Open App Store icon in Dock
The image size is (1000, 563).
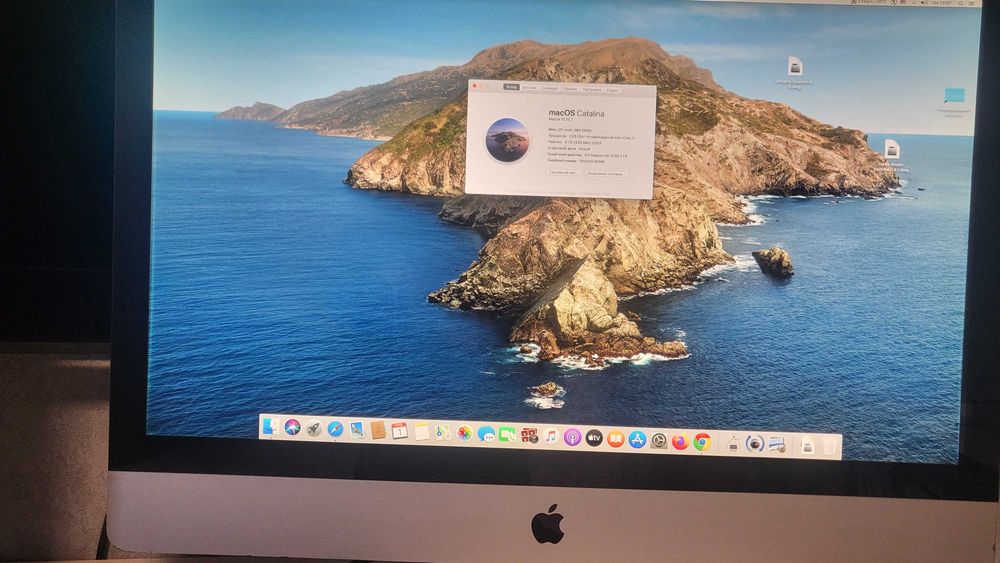638,439
